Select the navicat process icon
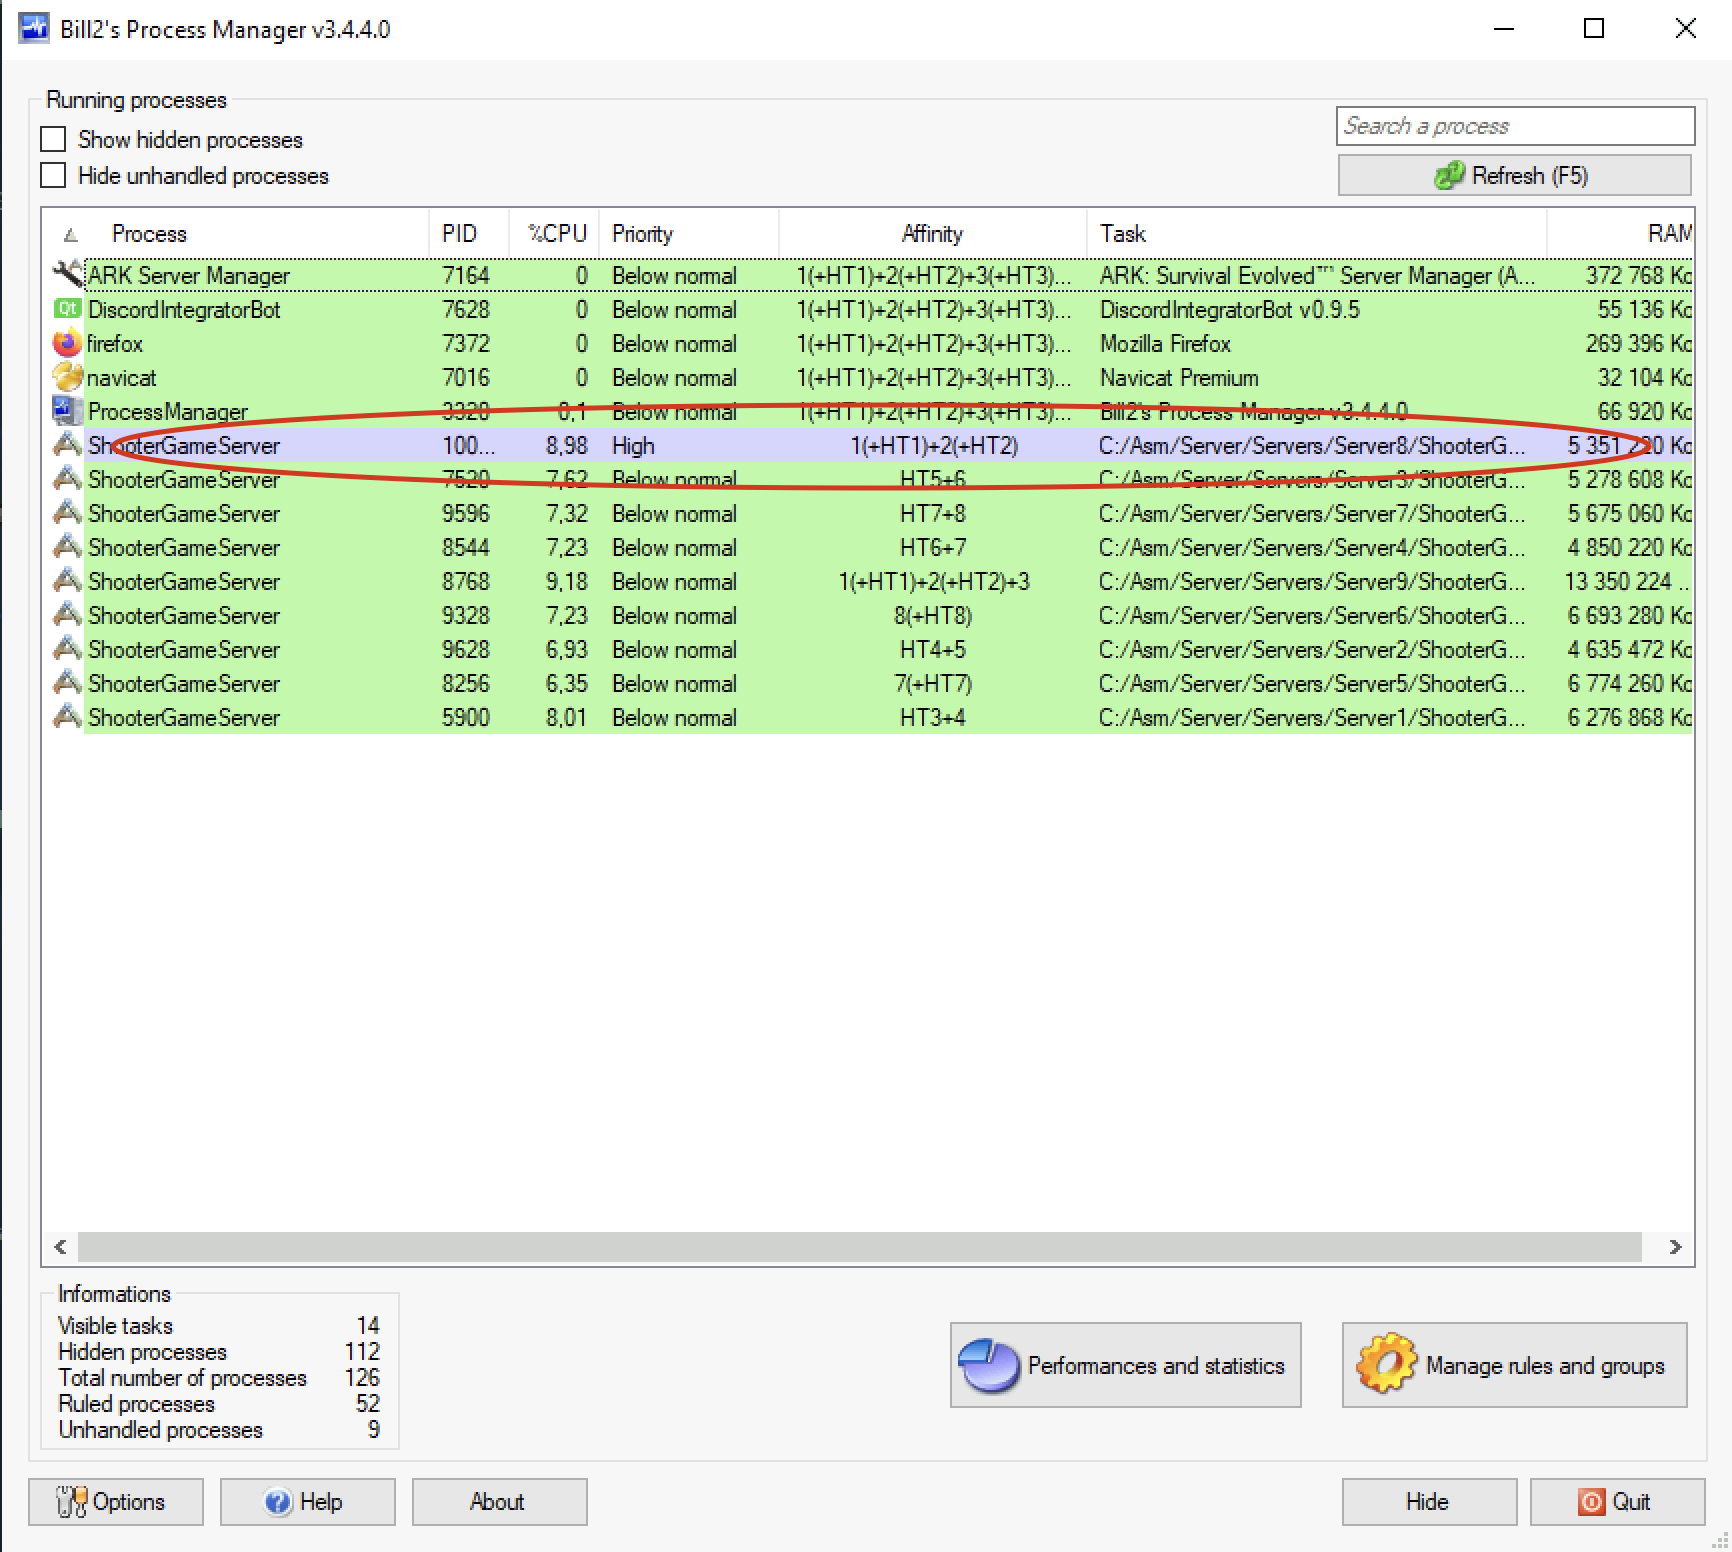This screenshot has height=1552, width=1732. (x=67, y=377)
